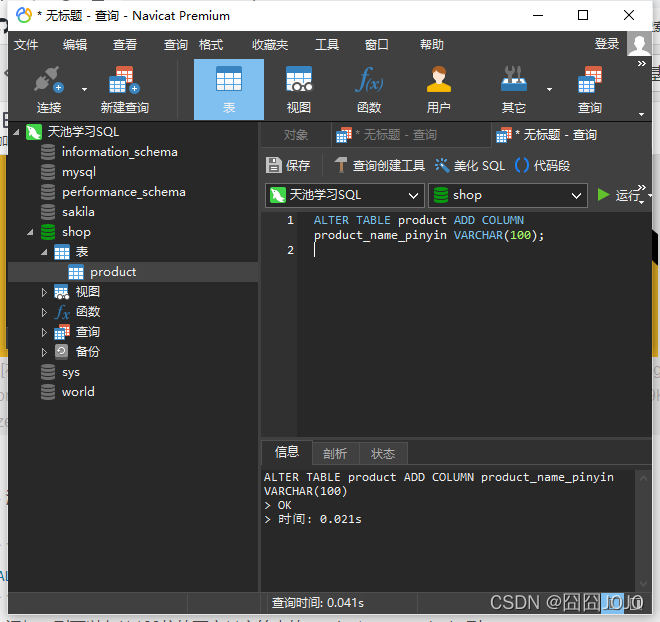Click 美化 SQL to beautify code
The height and width of the screenshot is (622, 660).
(x=470, y=165)
